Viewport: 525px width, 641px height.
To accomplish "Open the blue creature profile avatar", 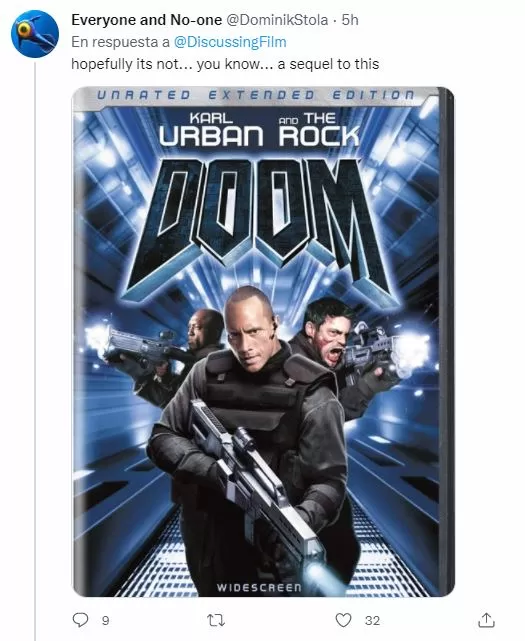I will [x=35, y=34].
